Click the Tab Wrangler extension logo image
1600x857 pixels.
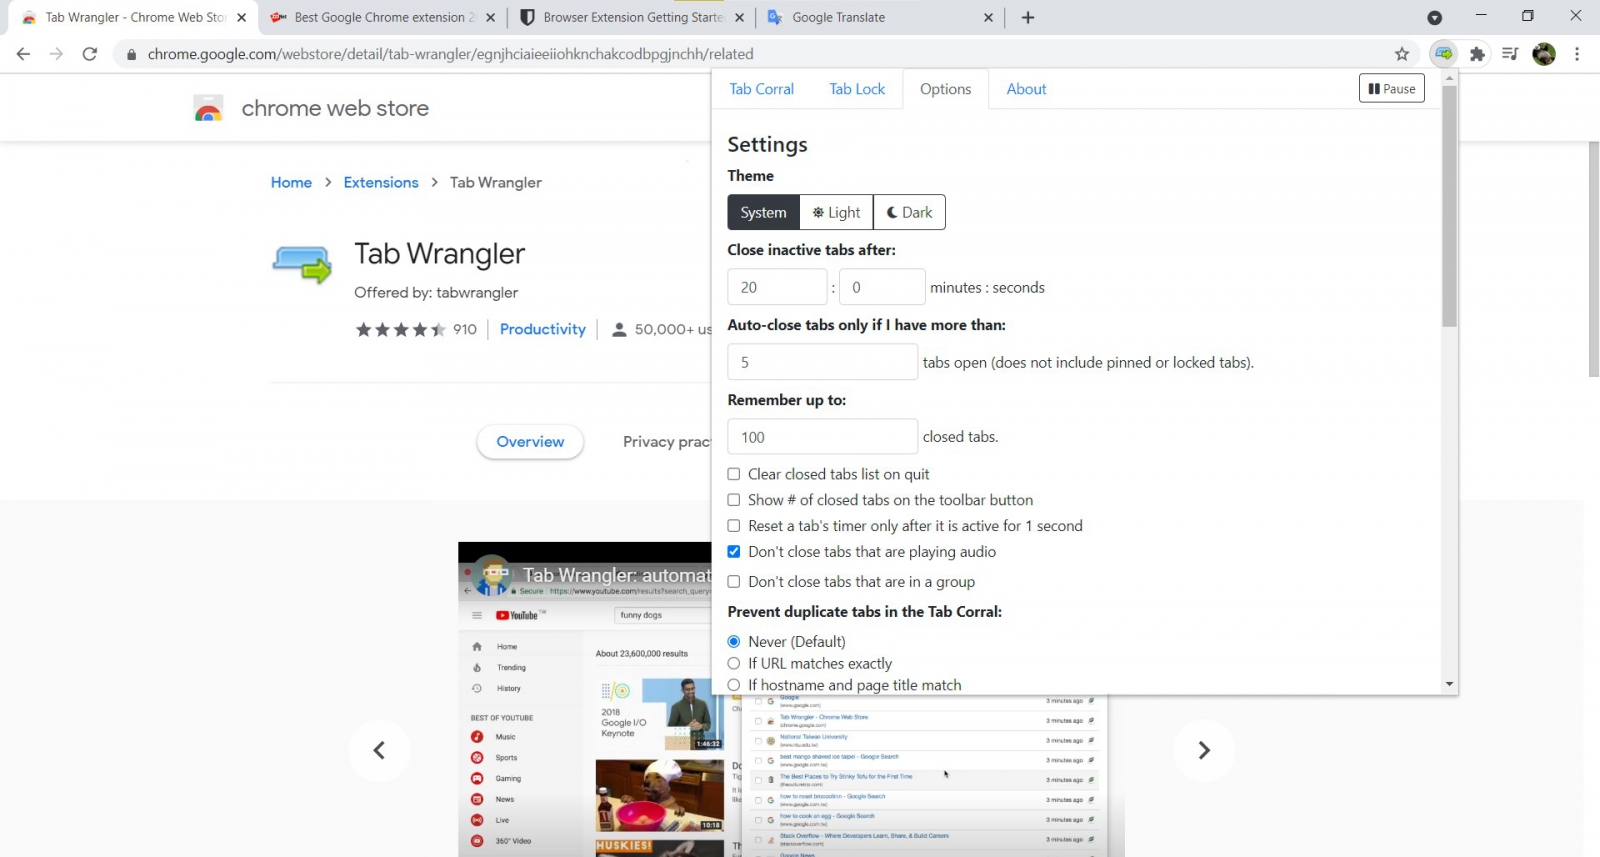[x=302, y=265]
